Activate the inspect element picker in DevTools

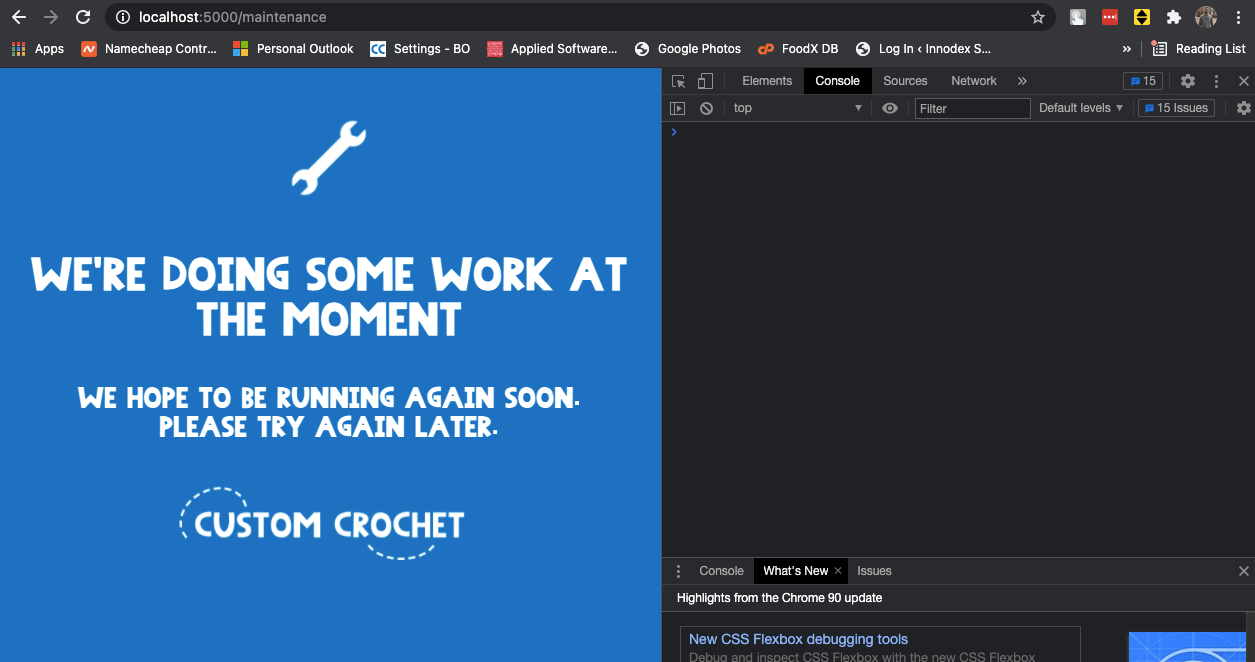point(679,81)
